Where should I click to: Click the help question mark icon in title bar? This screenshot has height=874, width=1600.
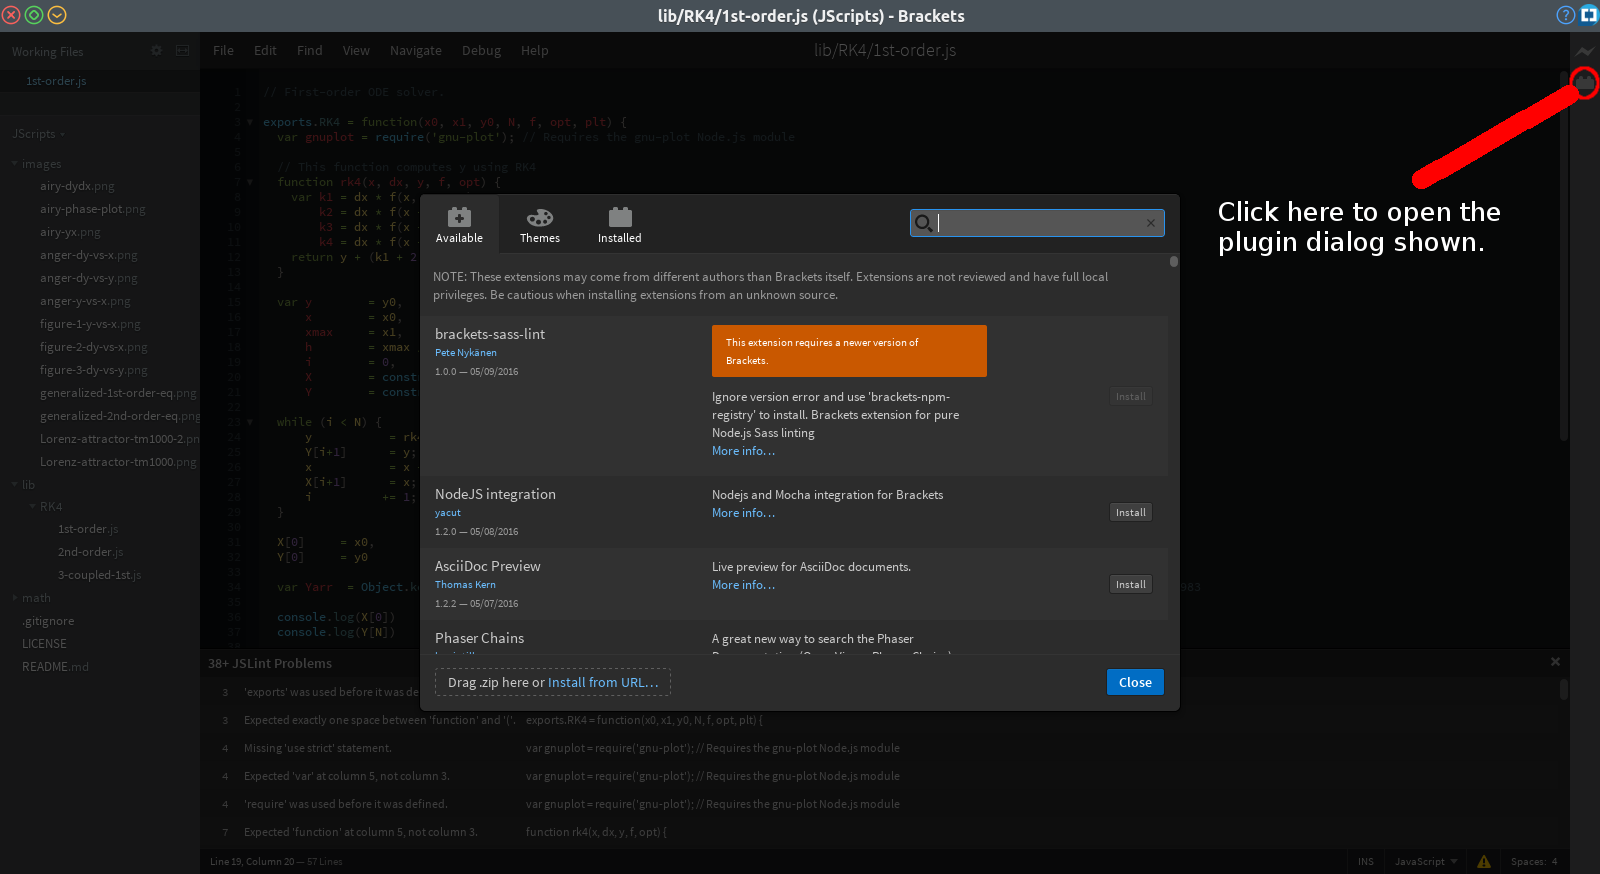(1566, 15)
